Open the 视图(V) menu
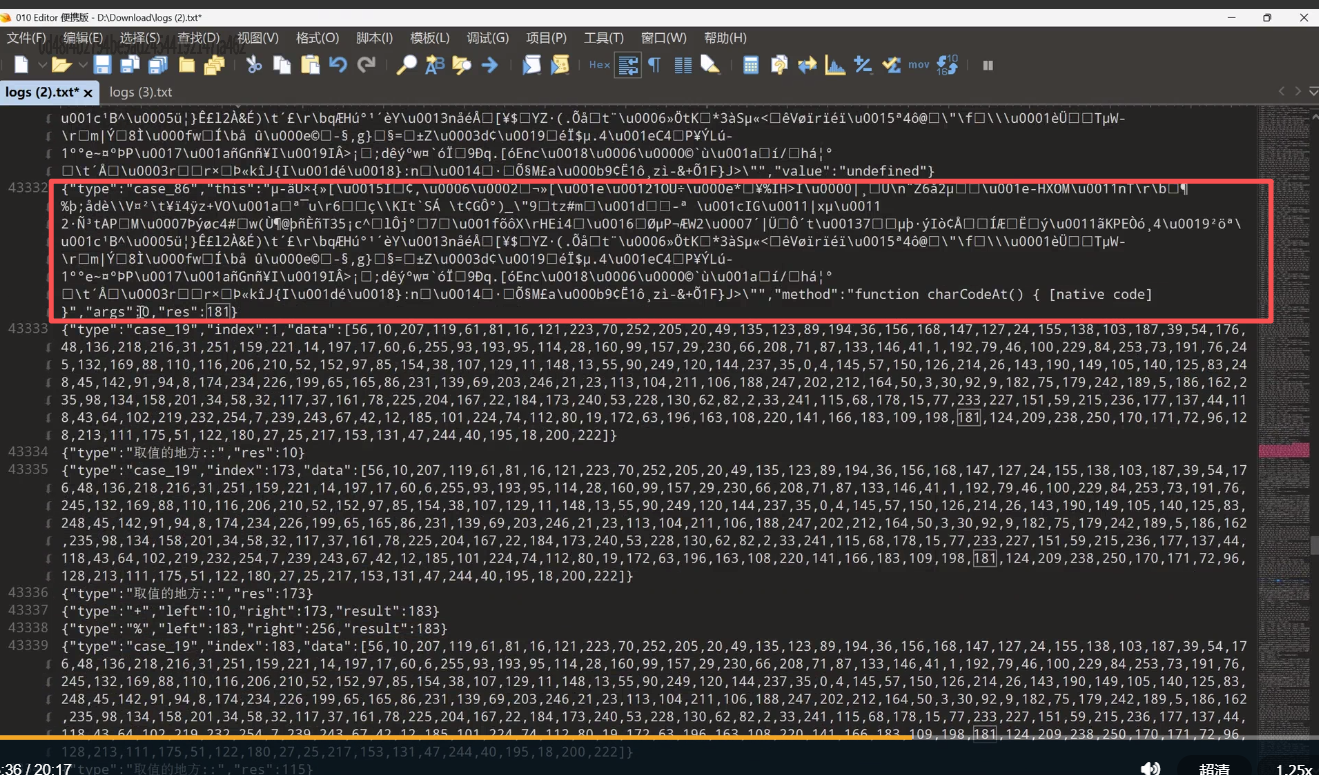This screenshot has width=1319, height=775. 258,38
